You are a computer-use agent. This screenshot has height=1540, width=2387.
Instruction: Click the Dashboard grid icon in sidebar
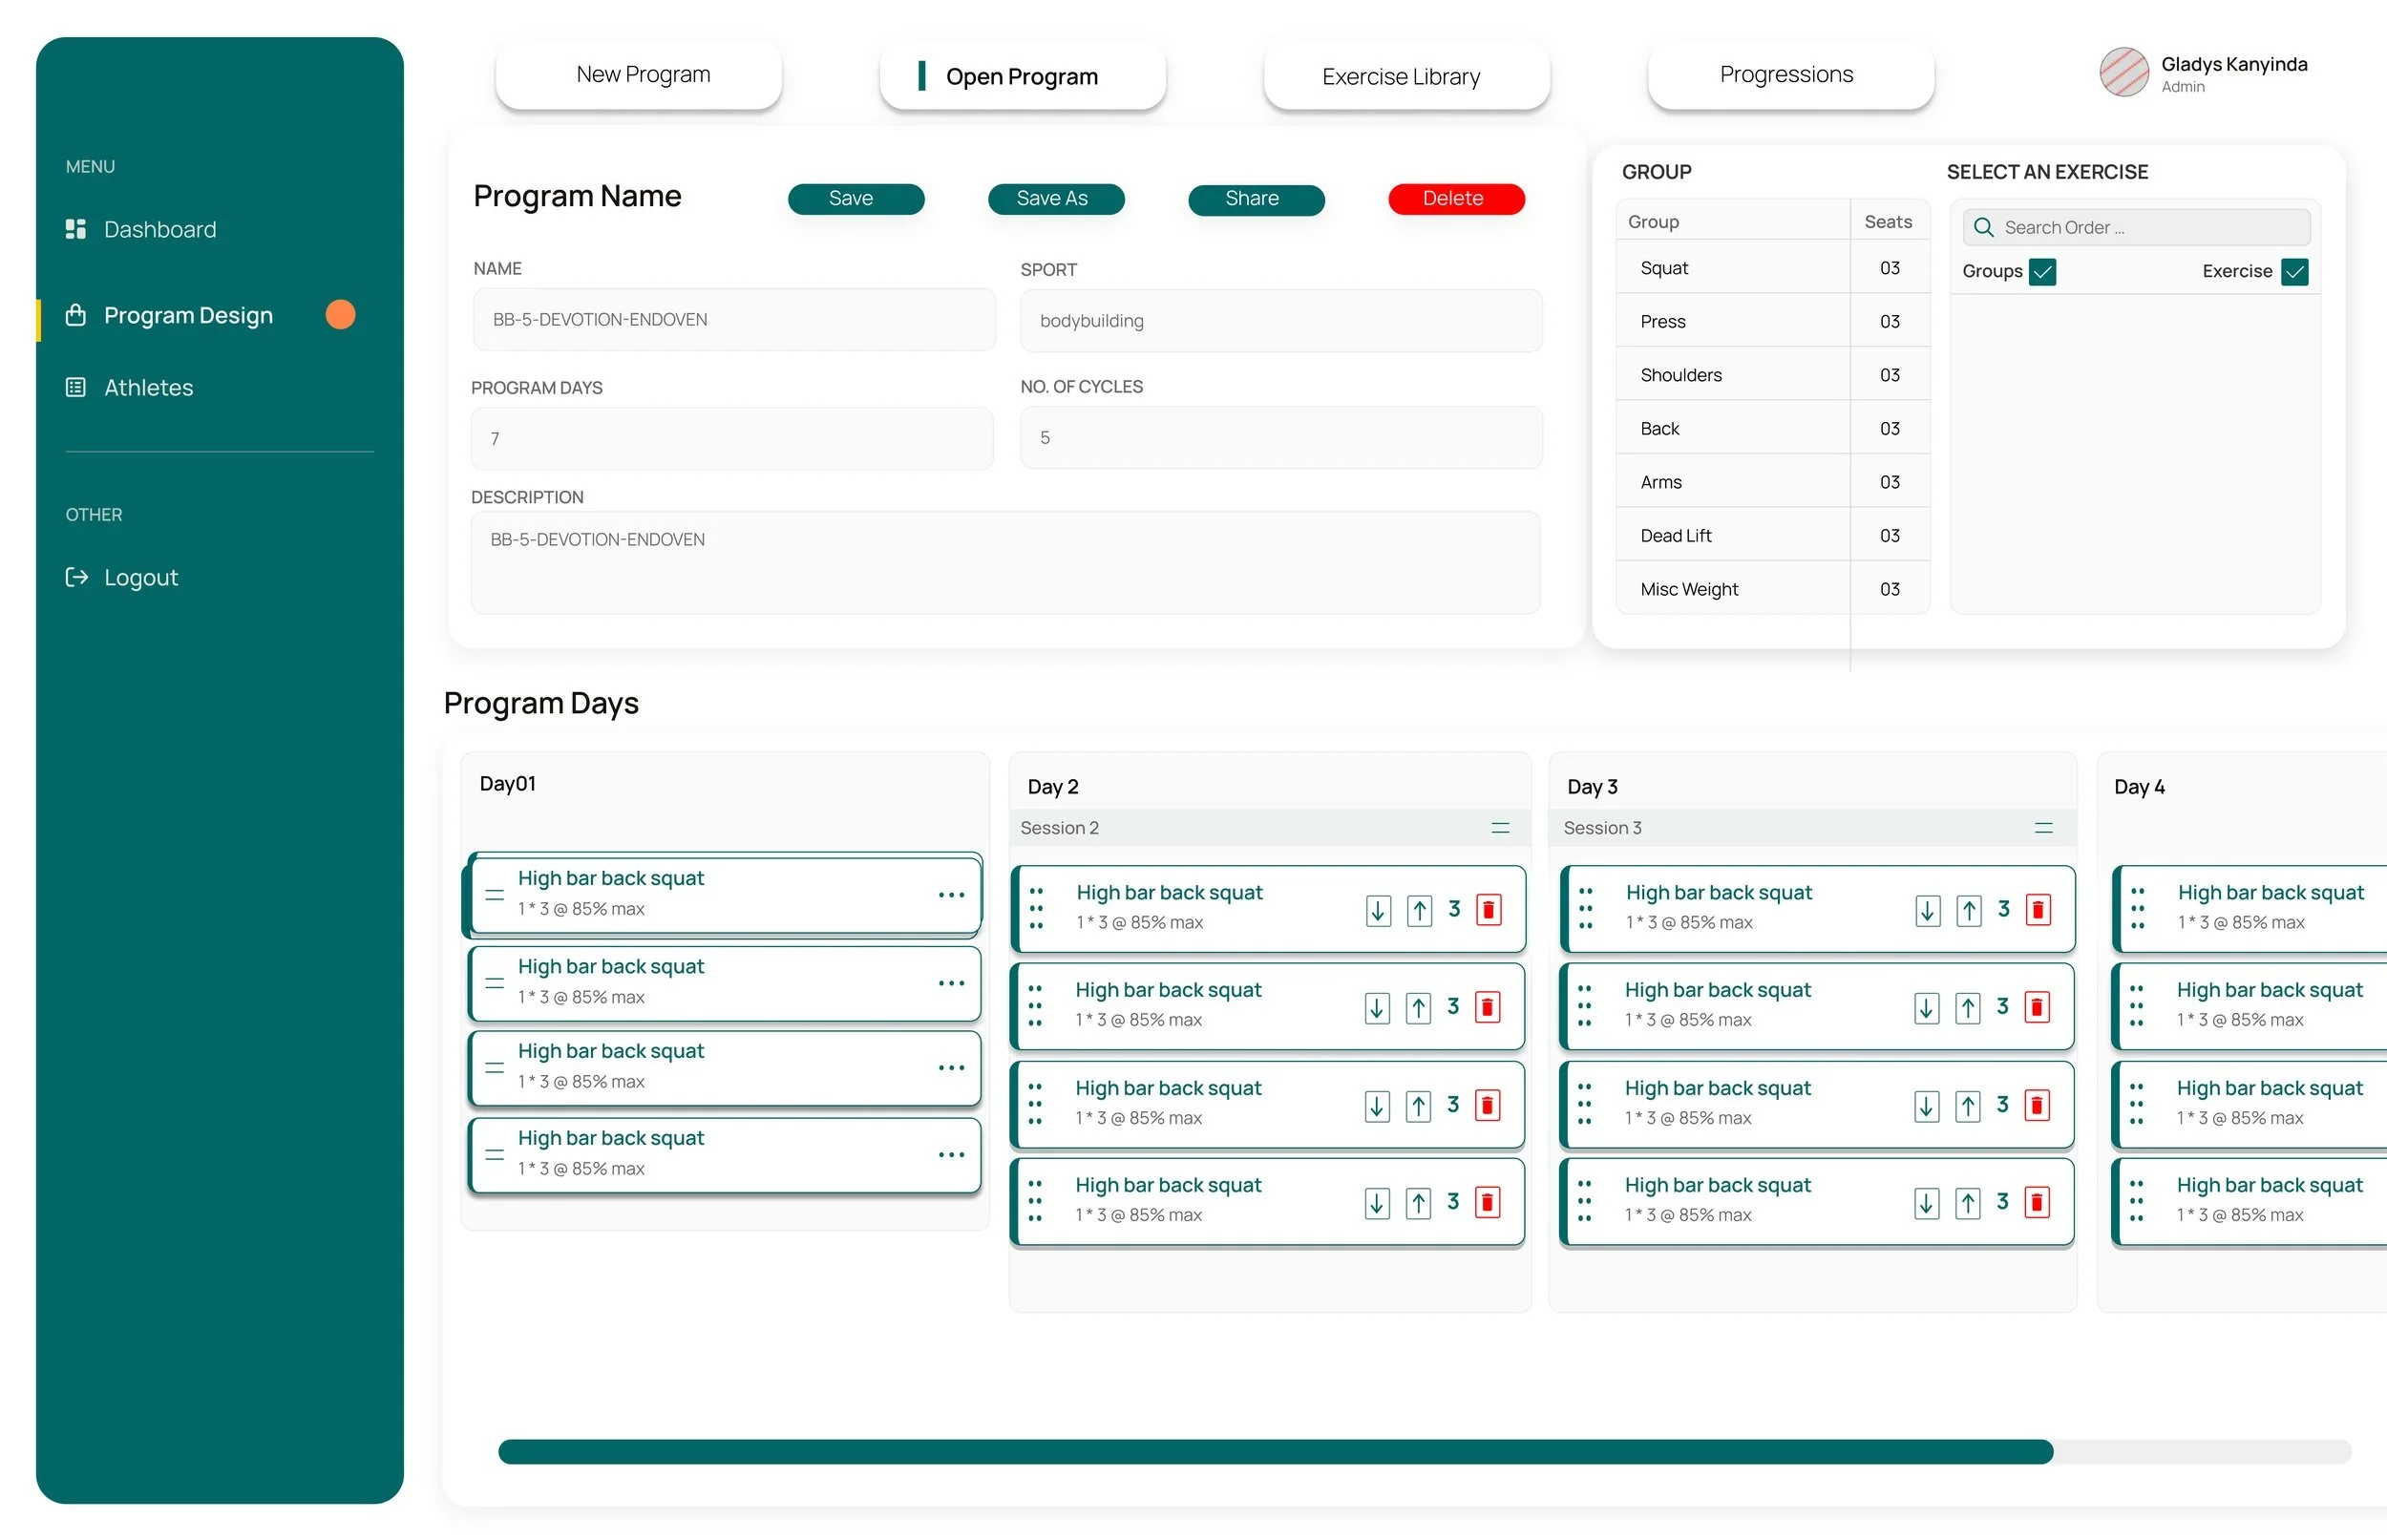(x=75, y=229)
